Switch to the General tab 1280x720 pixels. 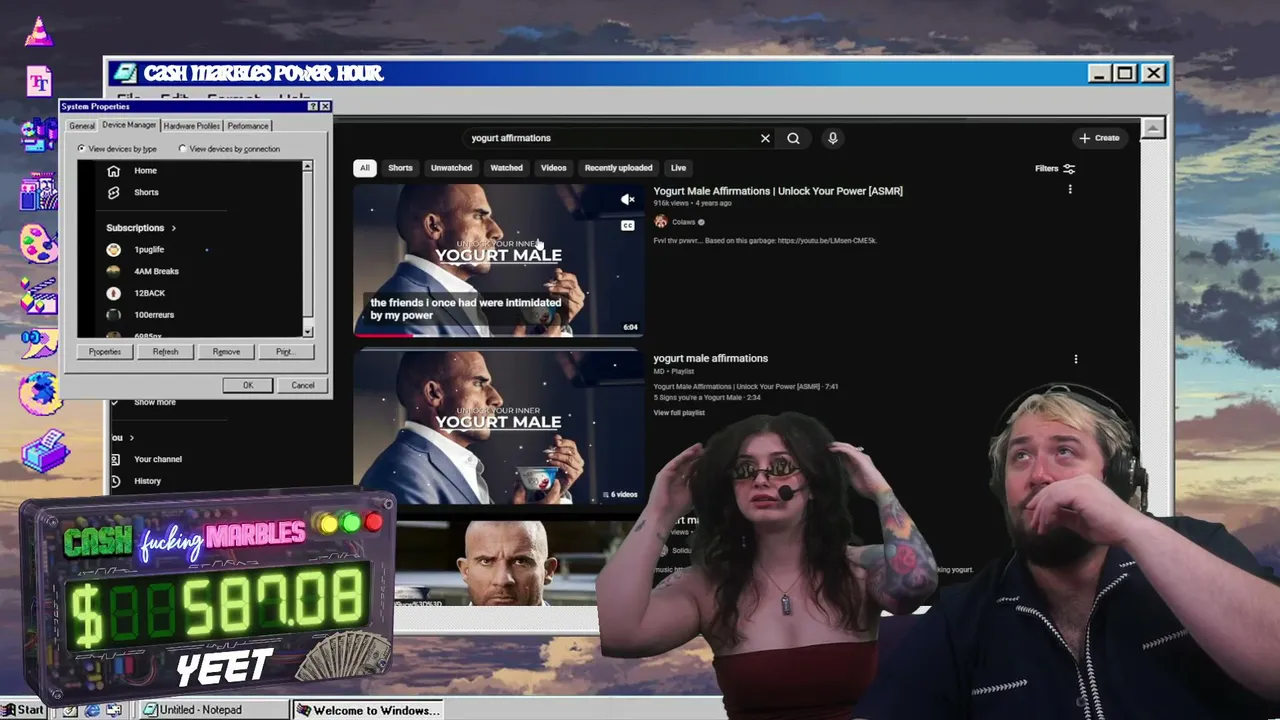pyautogui.click(x=82, y=126)
